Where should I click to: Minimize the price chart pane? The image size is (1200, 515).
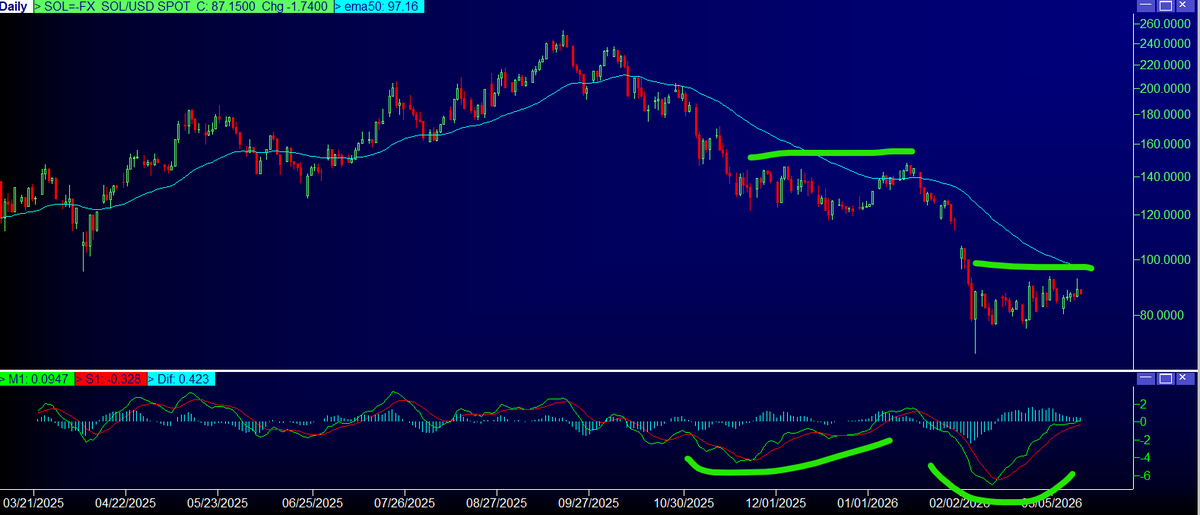(x=1147, y=7)
